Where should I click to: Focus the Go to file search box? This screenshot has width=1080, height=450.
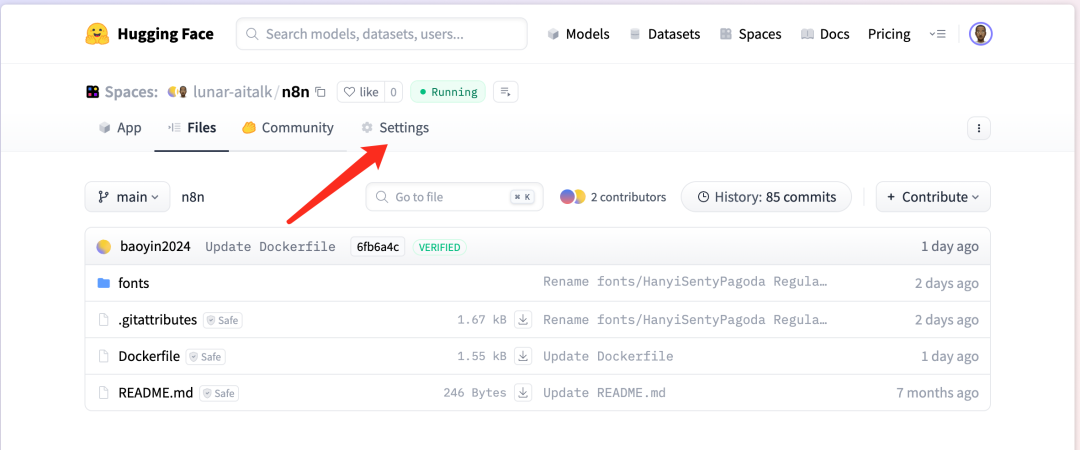click(x=455, y=197)
